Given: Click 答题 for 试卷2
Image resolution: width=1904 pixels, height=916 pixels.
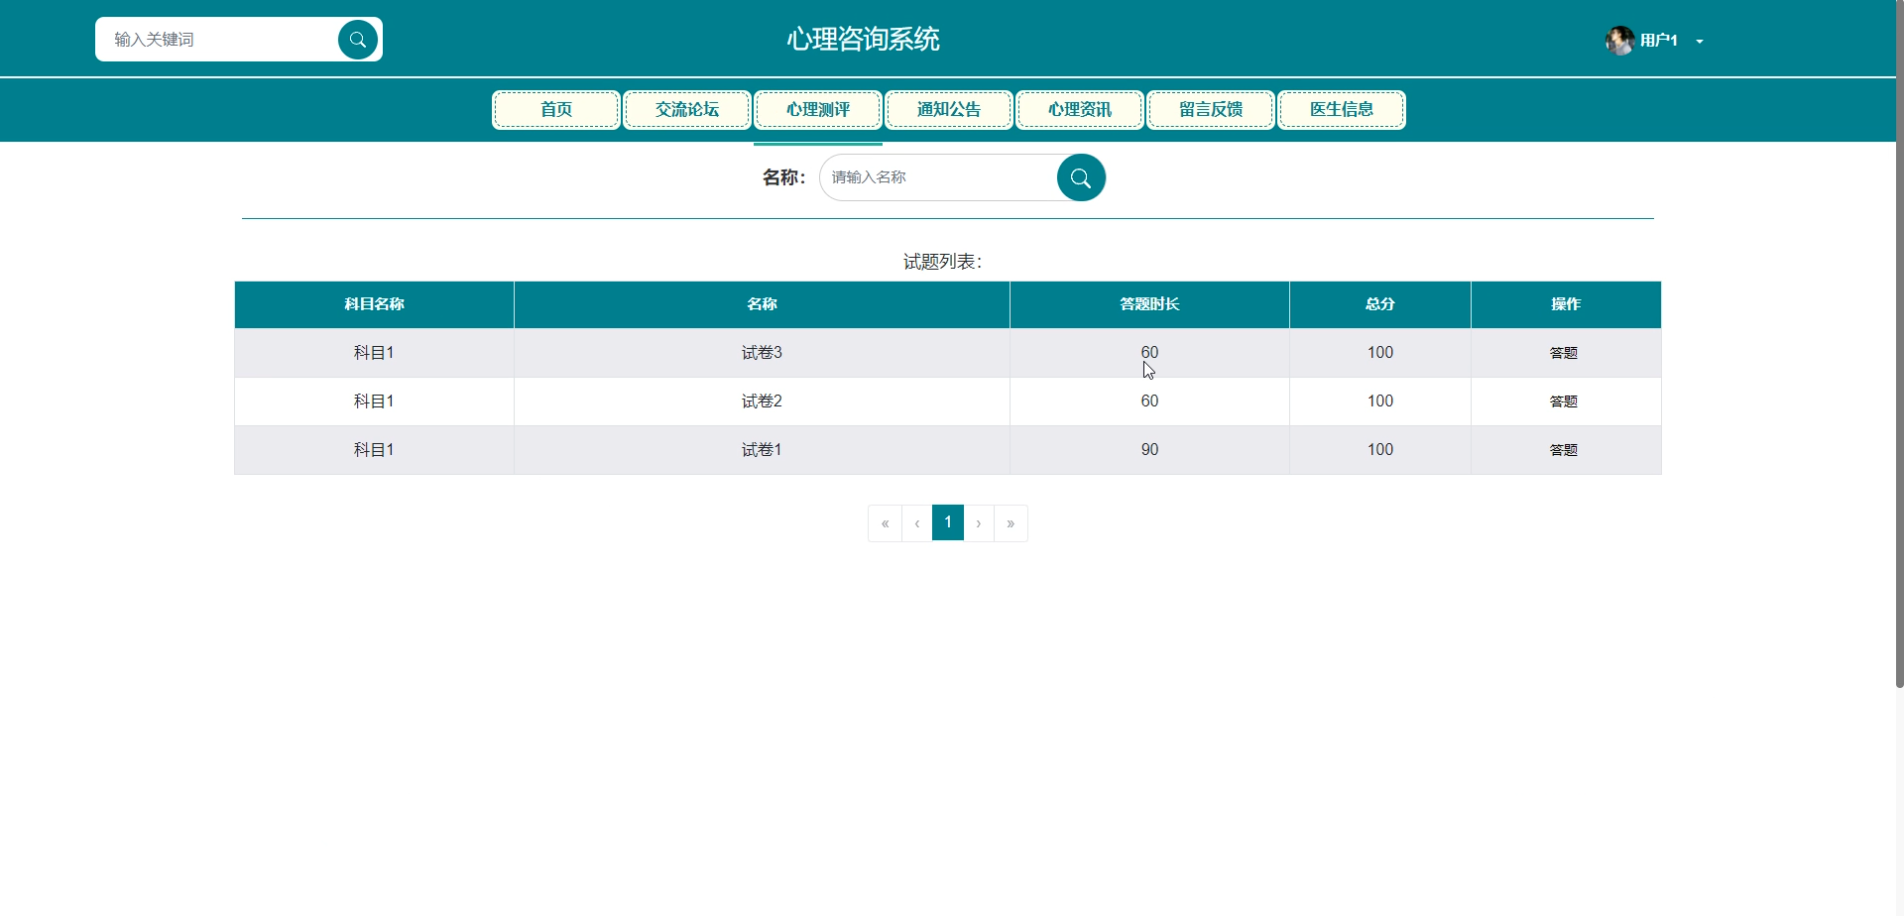Looking at the screenshot, I should [x=1564, y=402].
